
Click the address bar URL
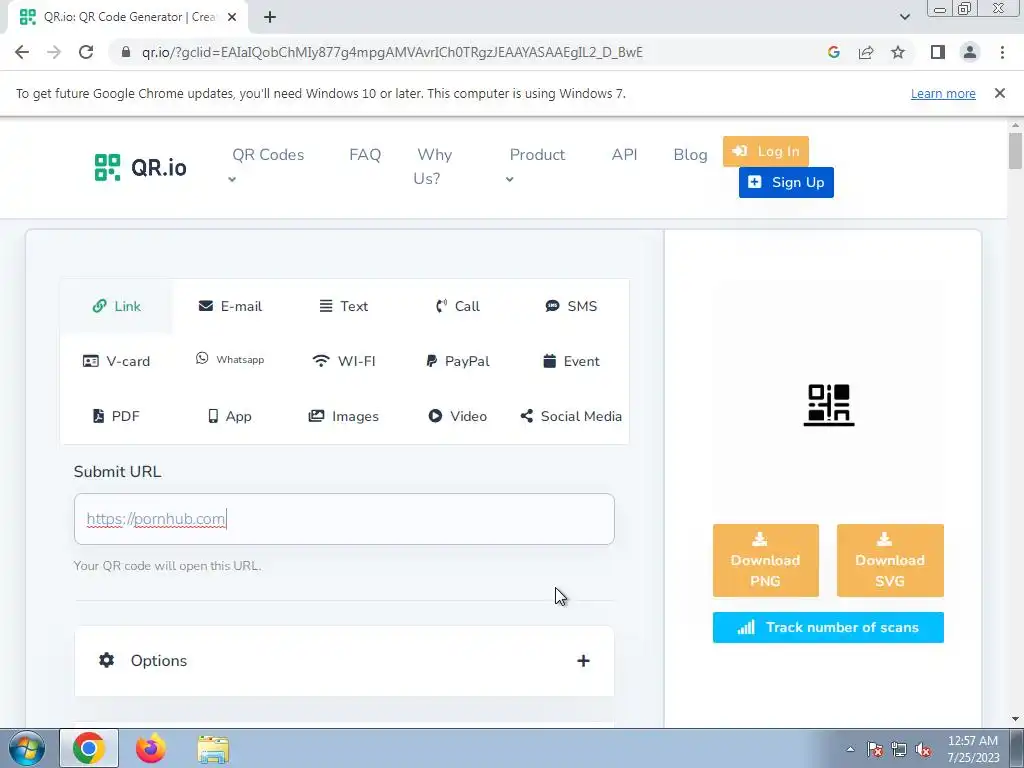(x=392, y=52)
